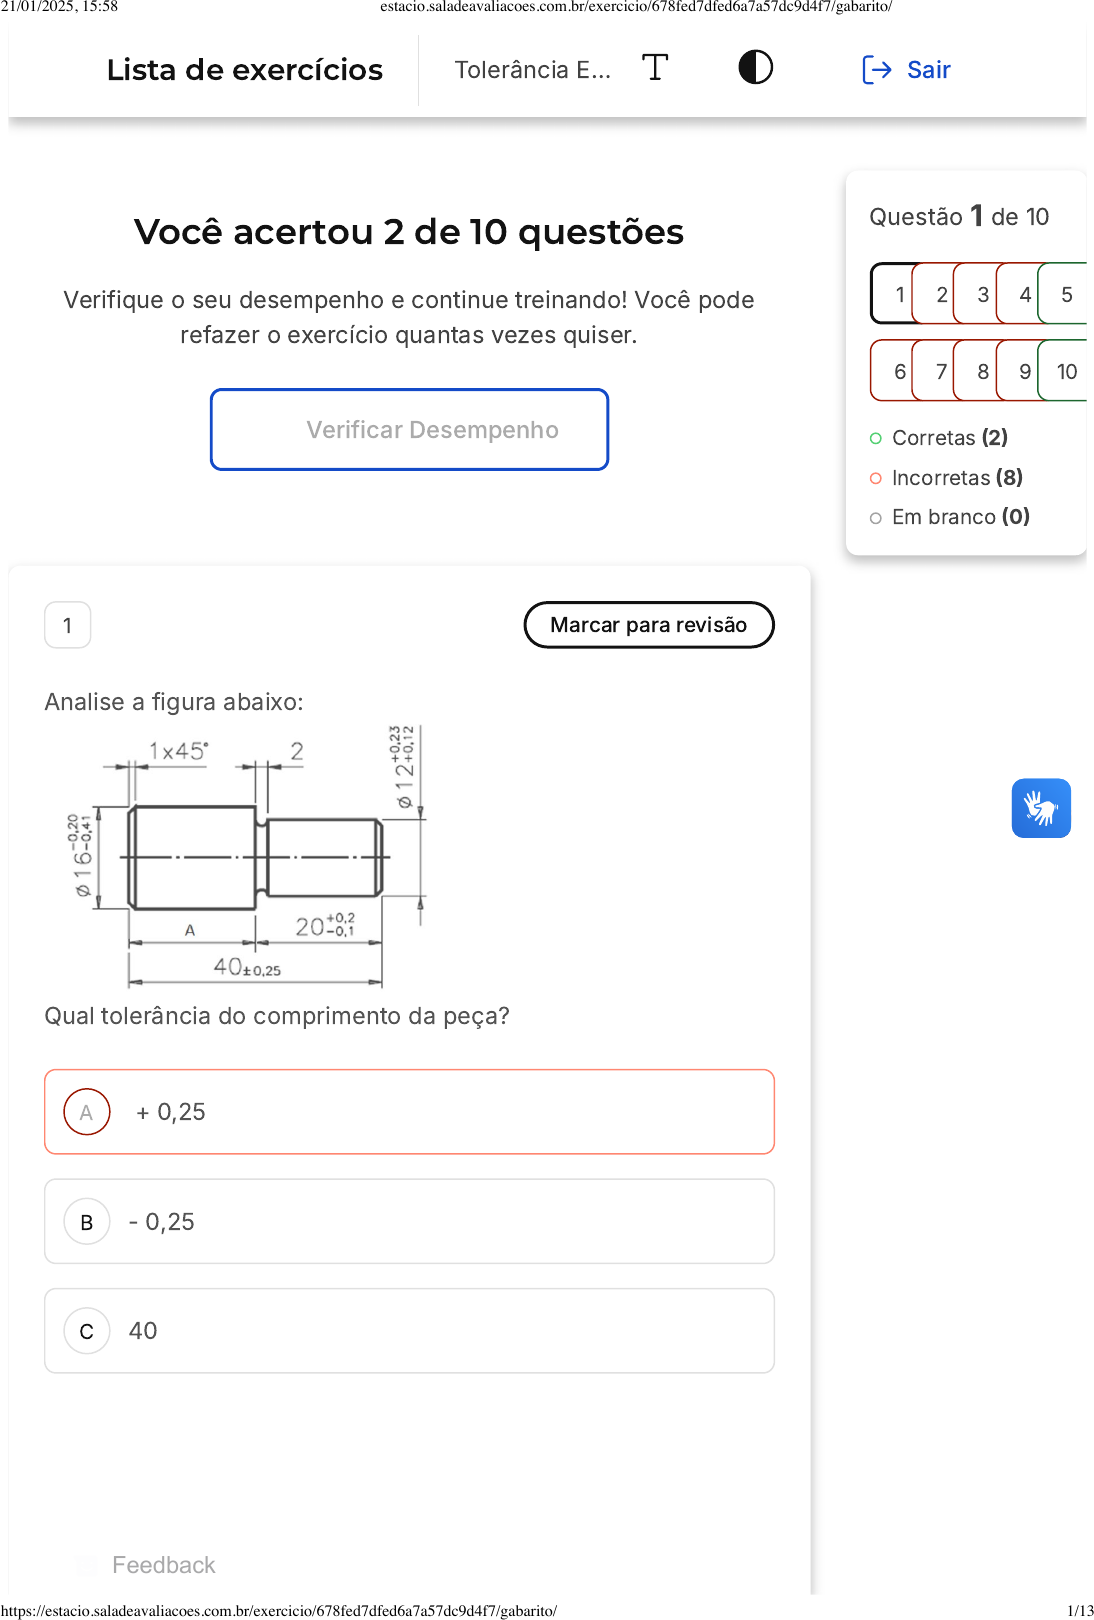Select answer option B radio circle
This screenshot has width=1094, height=1620.
pyautogui.click(x=87, y=1222)
